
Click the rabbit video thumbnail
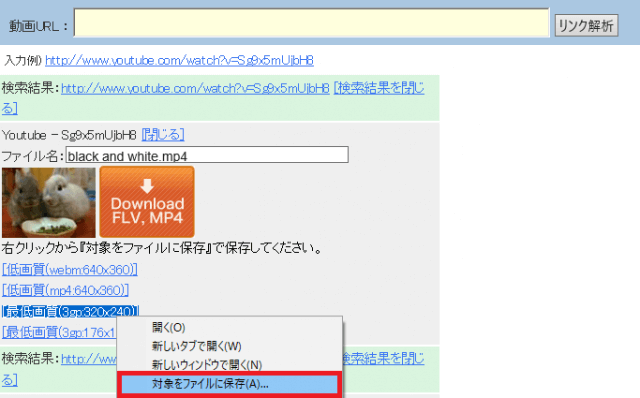49,202
